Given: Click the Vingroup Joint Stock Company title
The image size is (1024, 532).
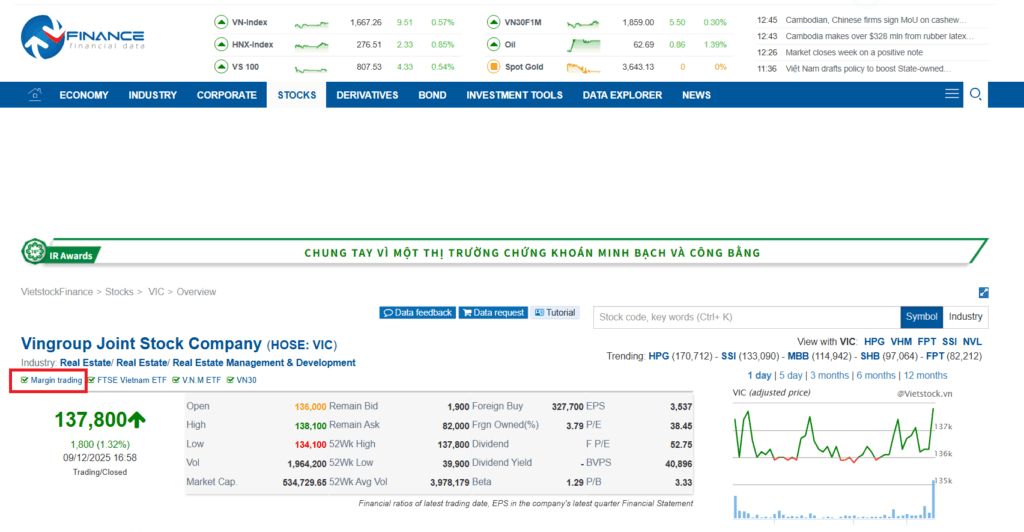Looking at the screenshot, I should pyautogui.click(x=141, y=344).
